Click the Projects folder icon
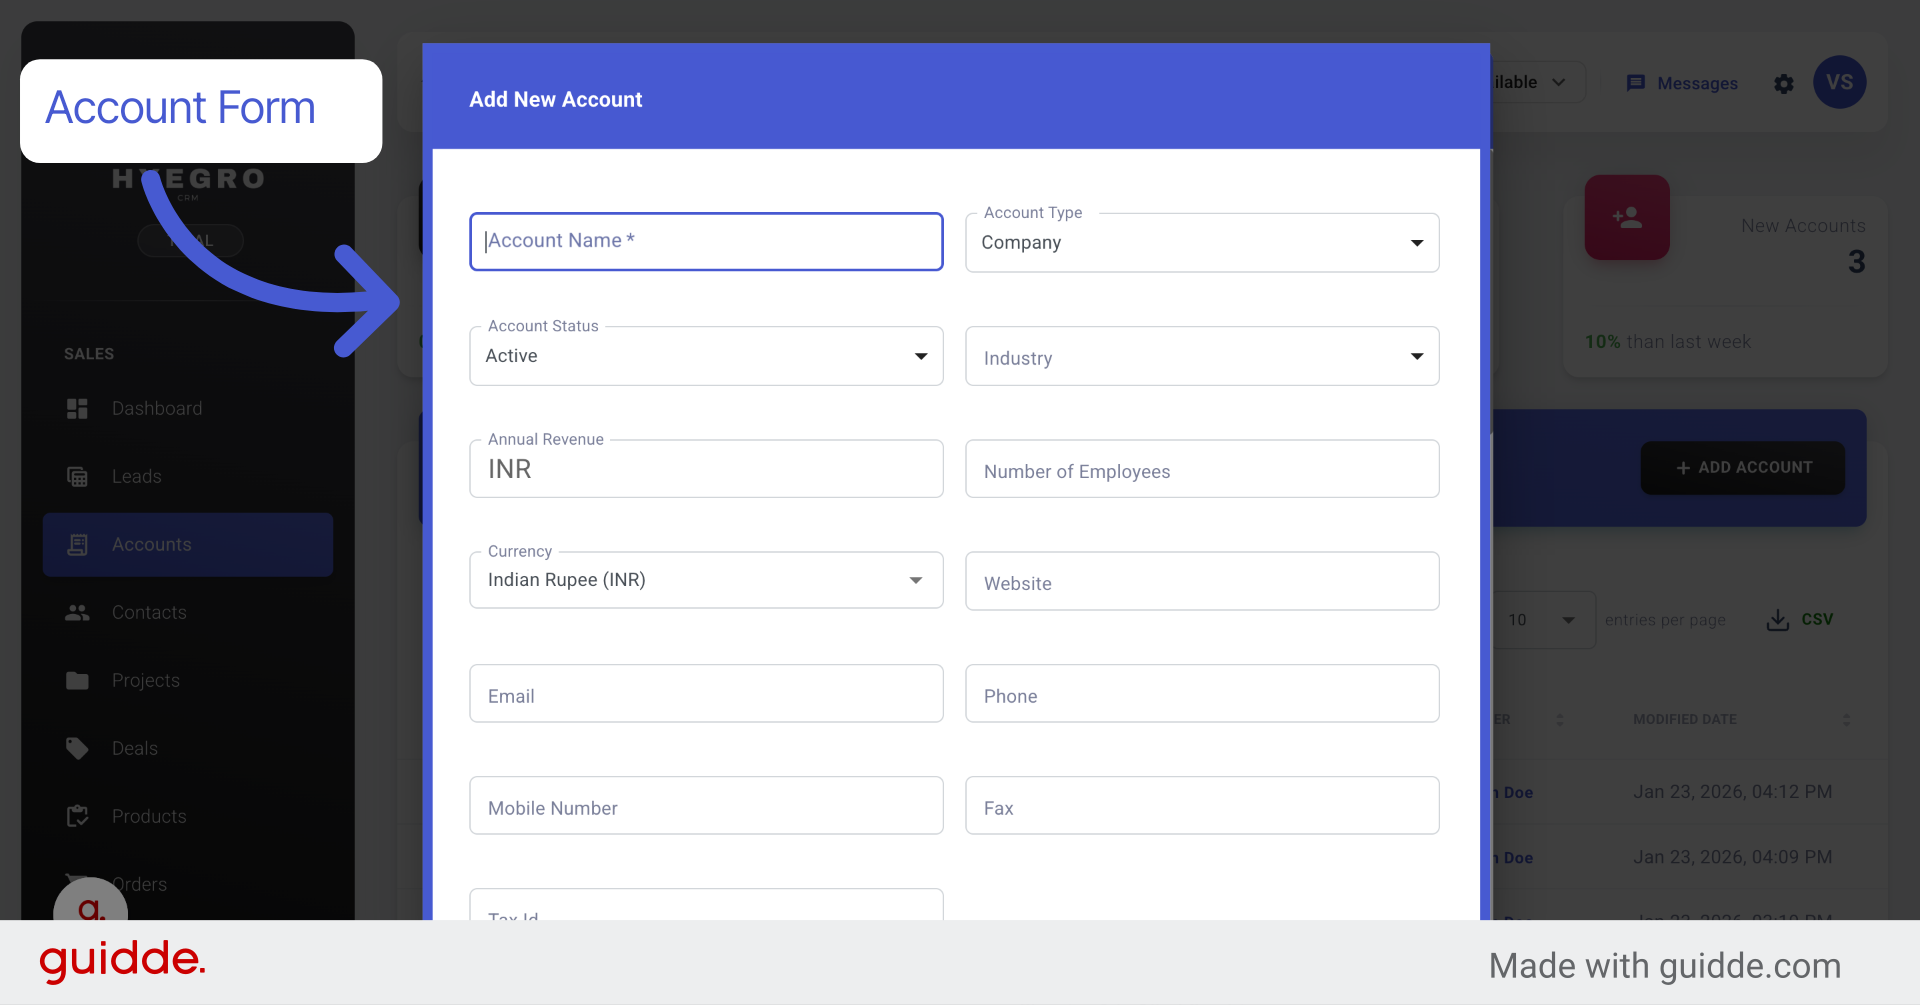 pos(78,680)
